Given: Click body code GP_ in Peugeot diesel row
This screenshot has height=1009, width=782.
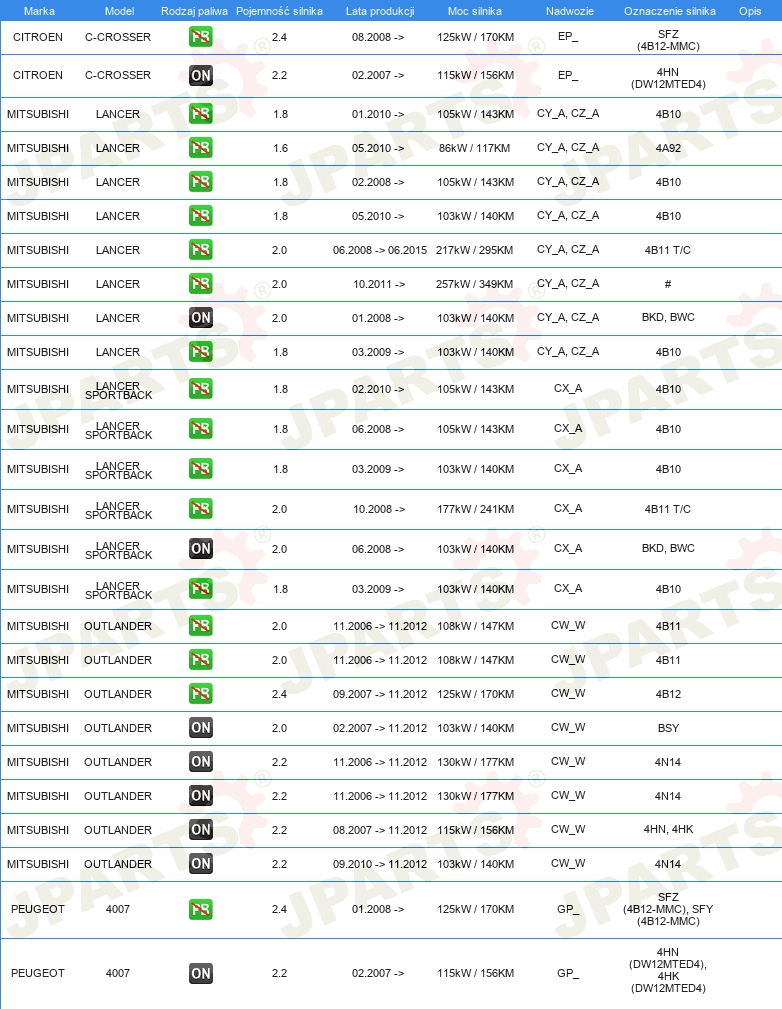Looking at the screenshot, I should (x=568, y=973).
